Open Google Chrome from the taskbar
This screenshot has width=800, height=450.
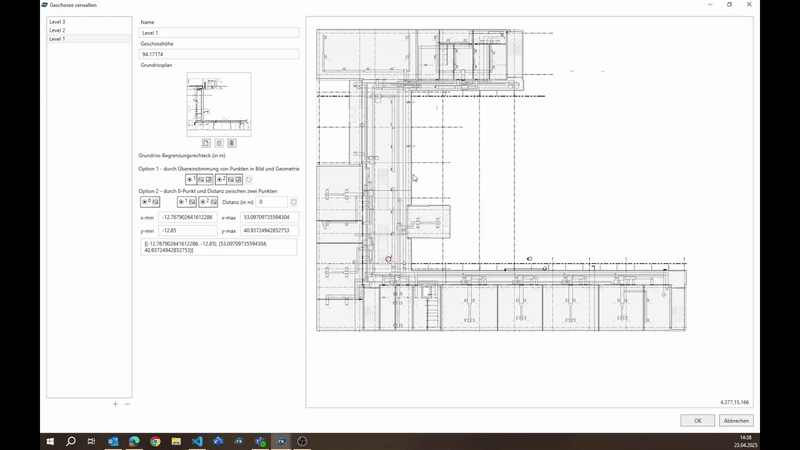(155, 441)
